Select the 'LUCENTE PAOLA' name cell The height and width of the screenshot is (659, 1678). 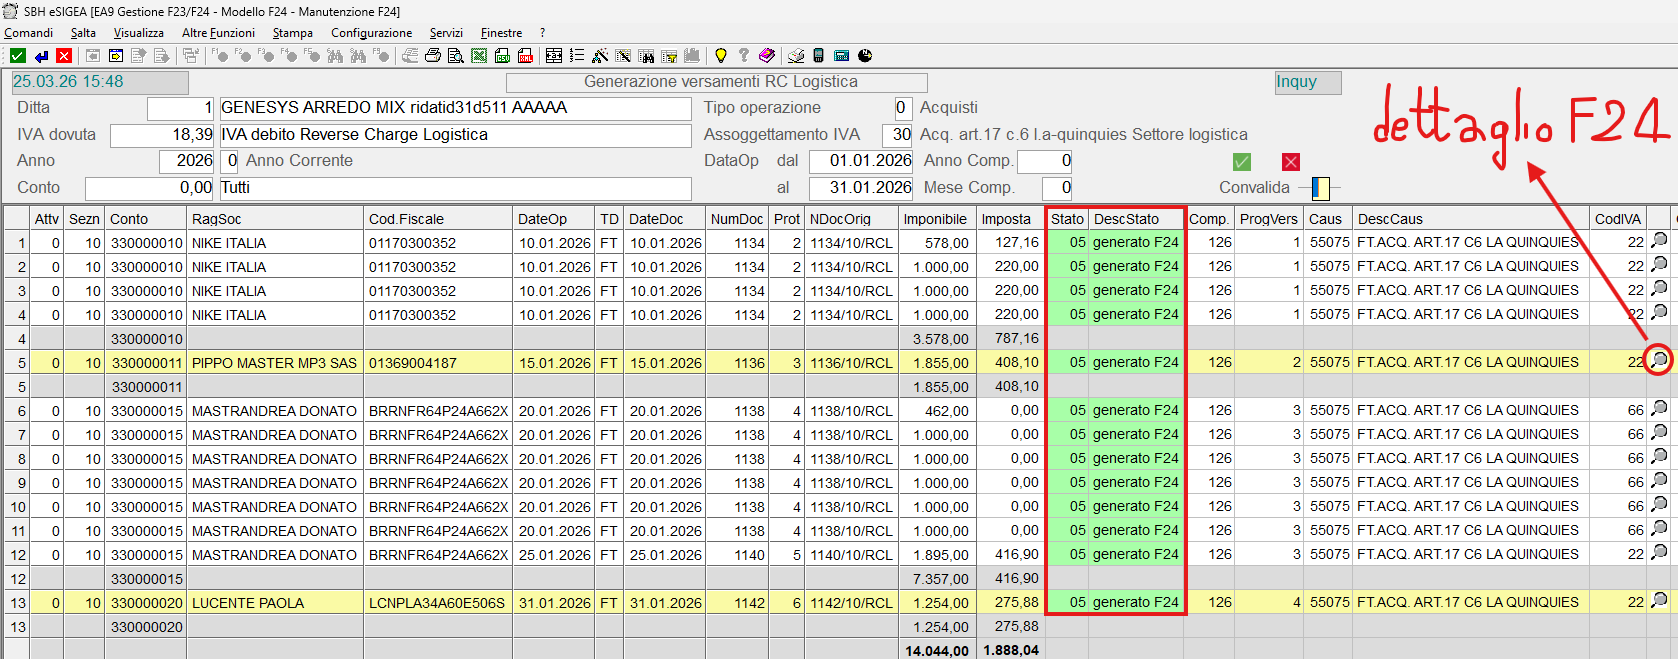(275, 602)
